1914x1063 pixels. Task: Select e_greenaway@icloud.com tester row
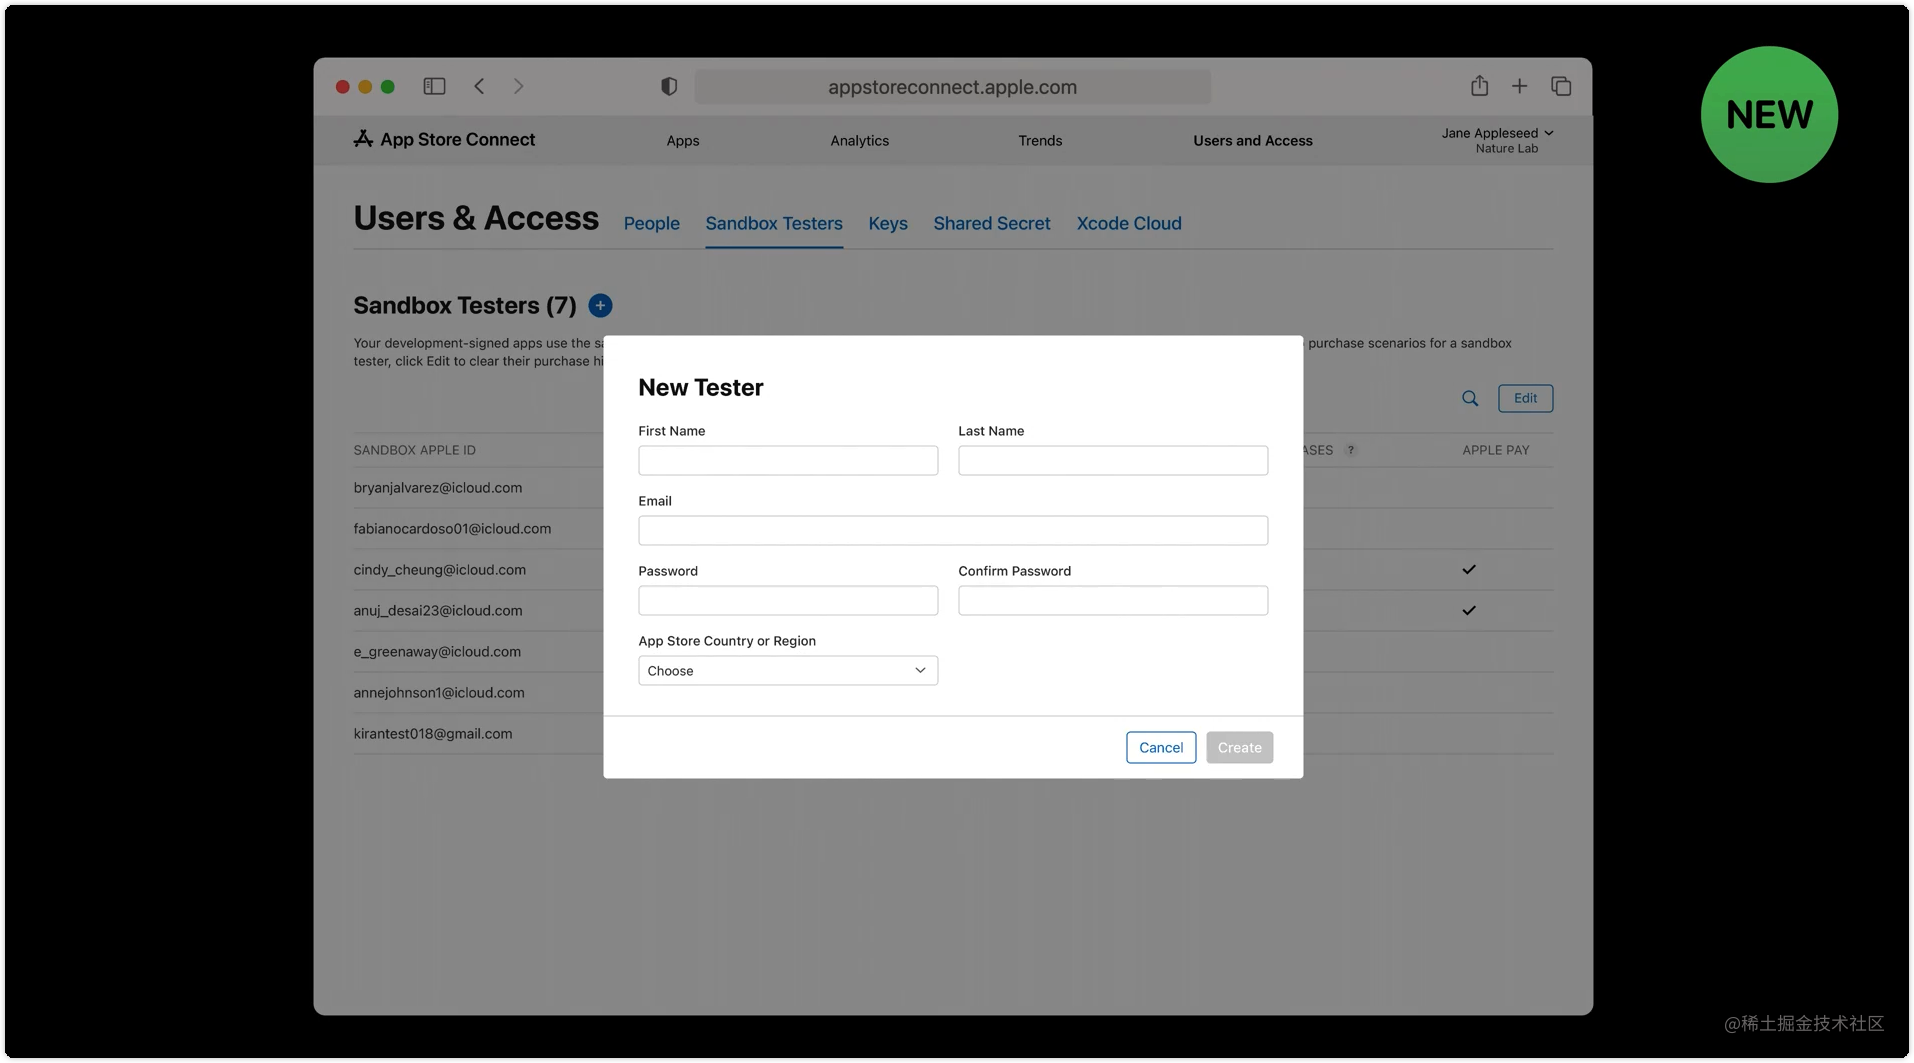coord(953,652)
